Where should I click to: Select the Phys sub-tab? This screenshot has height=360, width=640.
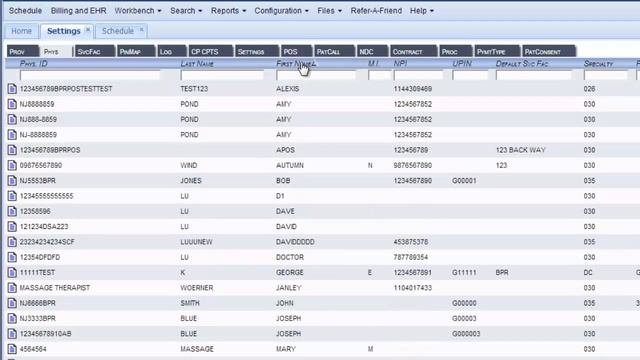[56, 51]
